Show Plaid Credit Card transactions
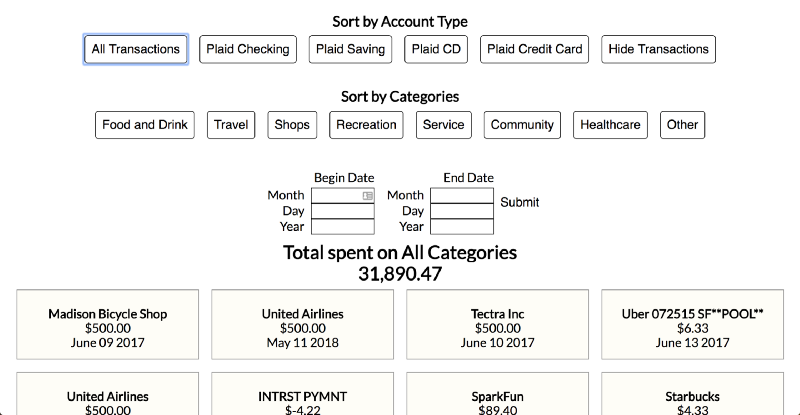The image size is (800, 415). 534,49
